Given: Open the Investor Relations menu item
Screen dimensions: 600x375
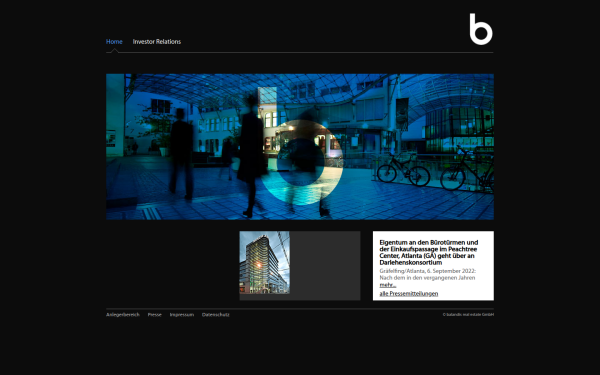Looking at the screenshot, I should (x=157, y=42).
